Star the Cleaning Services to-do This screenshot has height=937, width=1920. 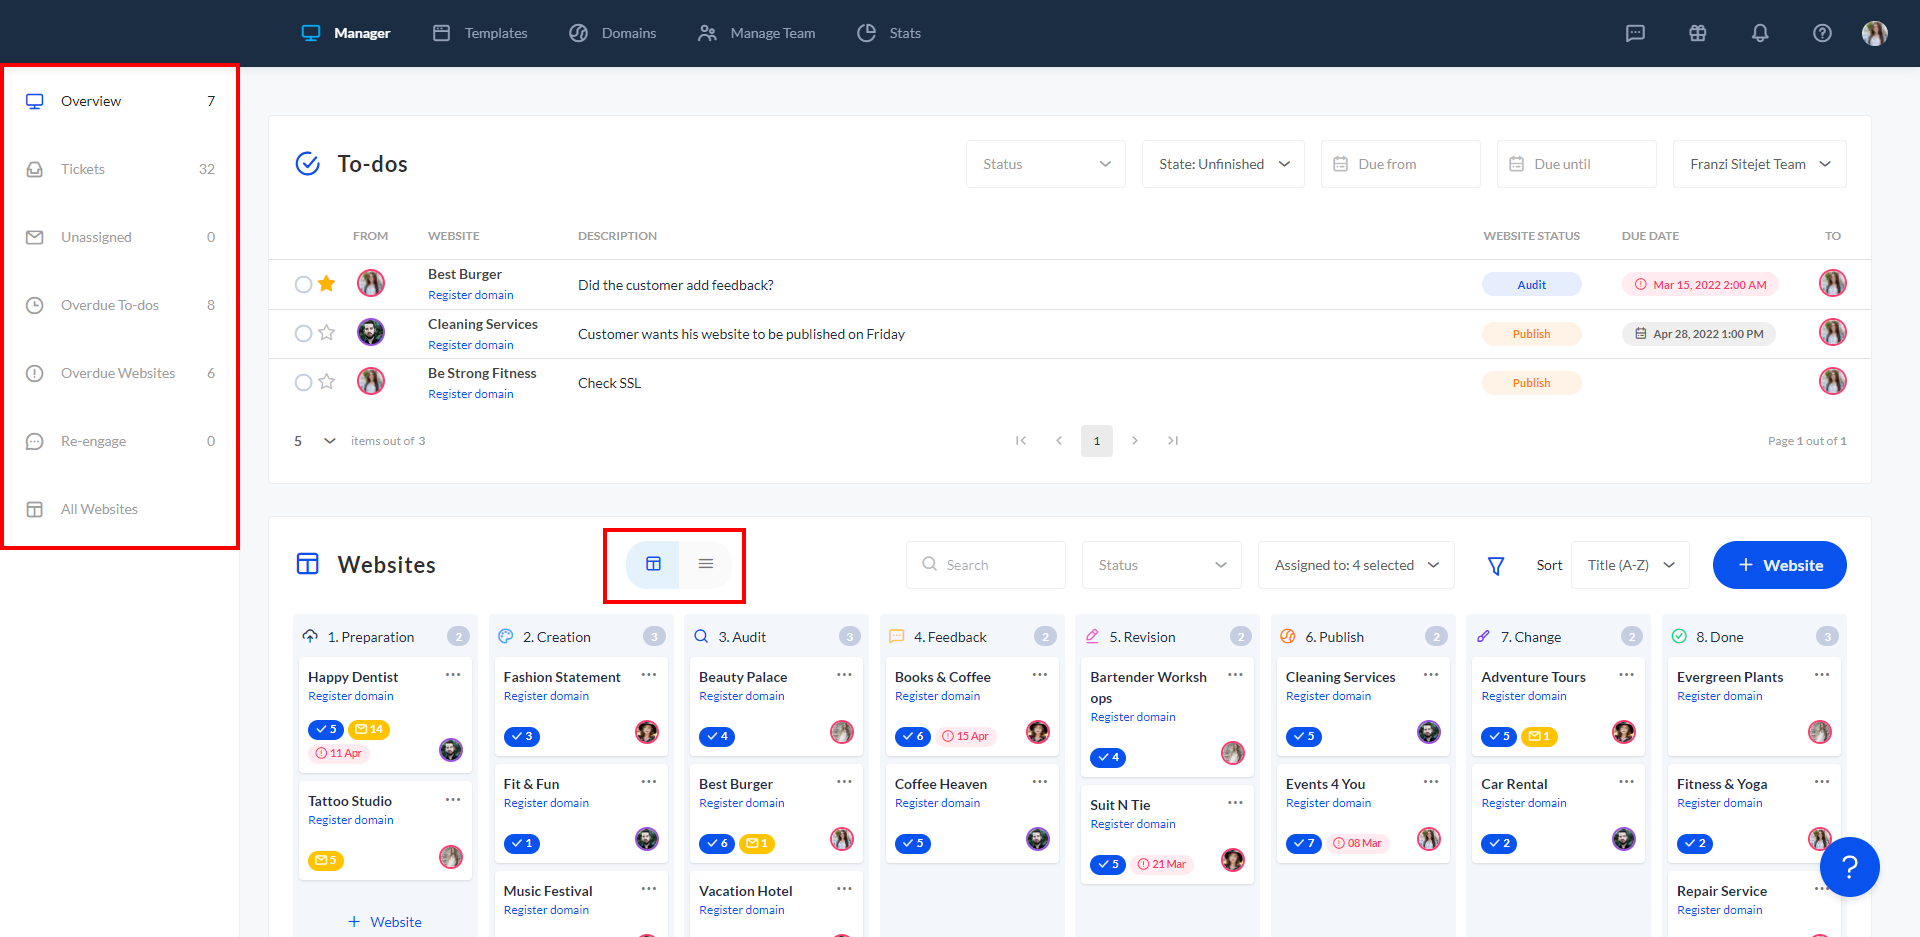(x=327, y=333)
